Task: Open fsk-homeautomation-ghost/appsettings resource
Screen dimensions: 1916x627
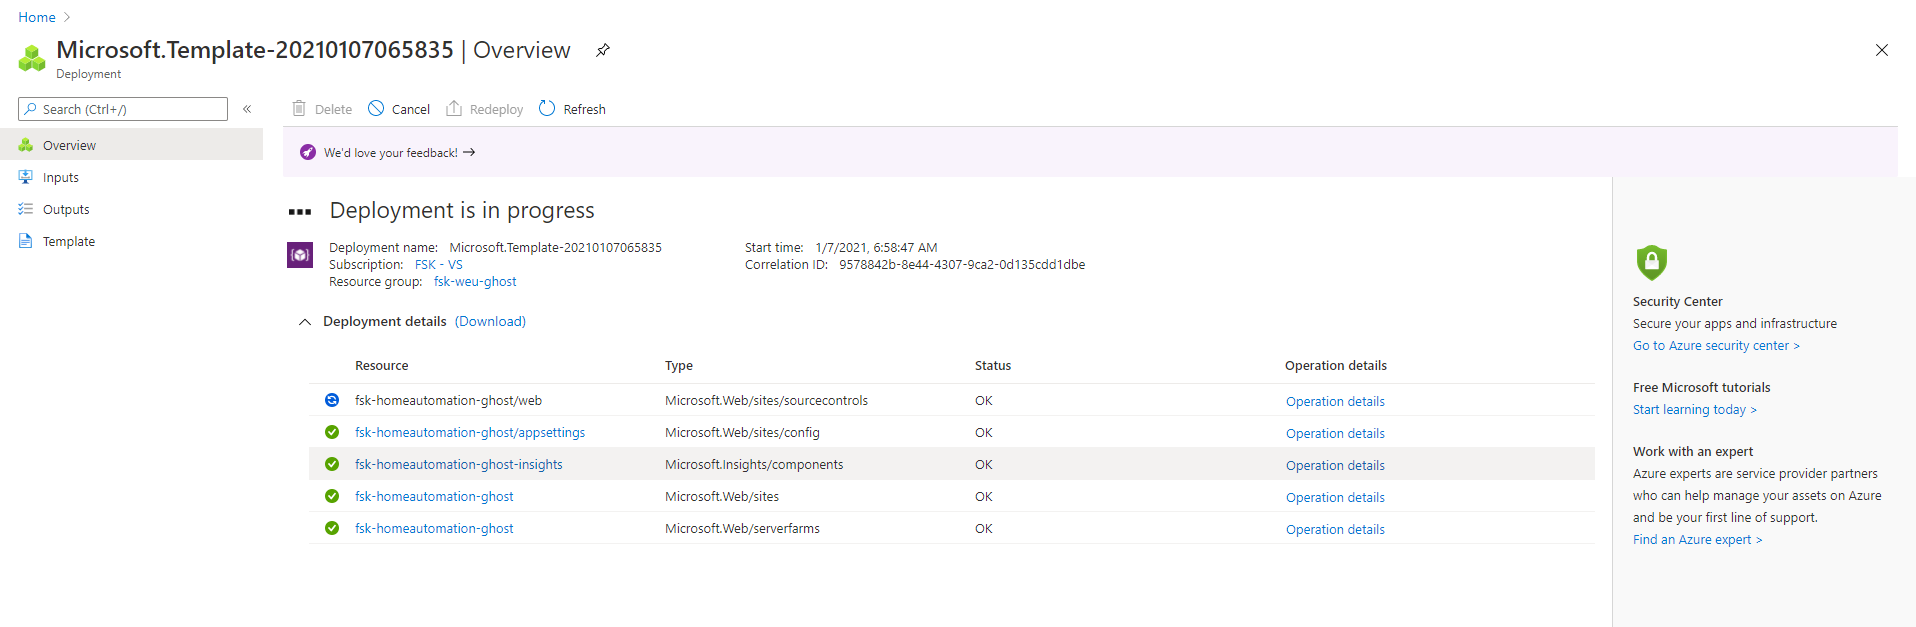Action: 470,433
